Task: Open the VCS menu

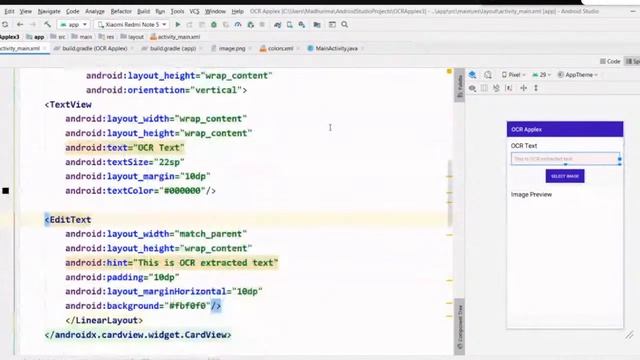Action: tap(194, 11)
